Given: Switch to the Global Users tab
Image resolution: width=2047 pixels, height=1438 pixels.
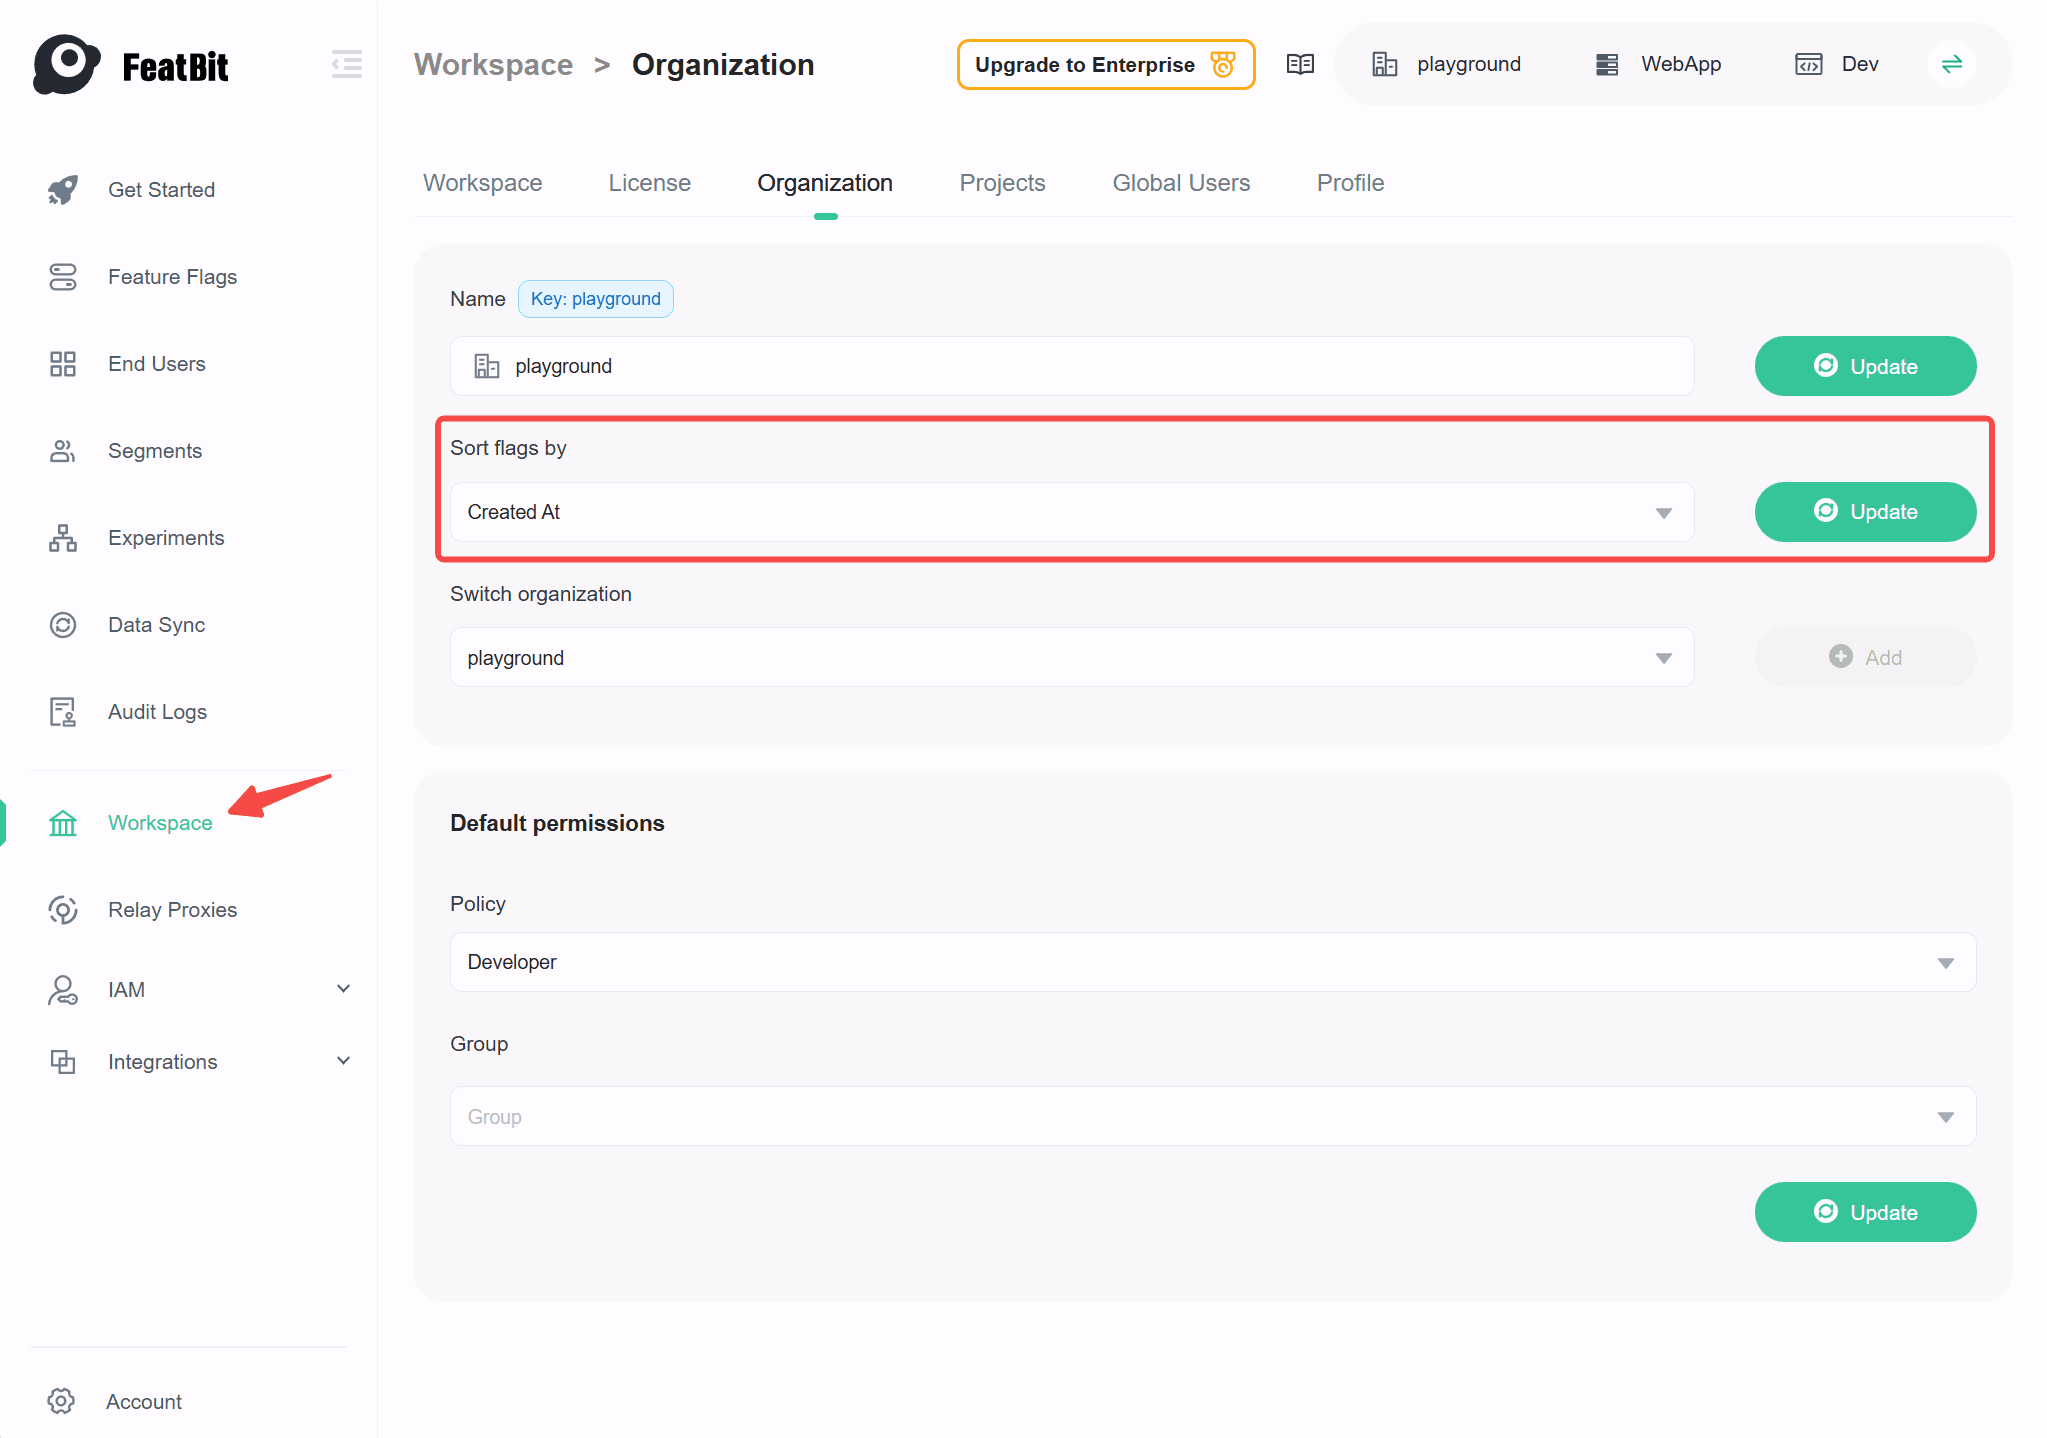Looking at the screenshot, I should tap(1181, 183).
